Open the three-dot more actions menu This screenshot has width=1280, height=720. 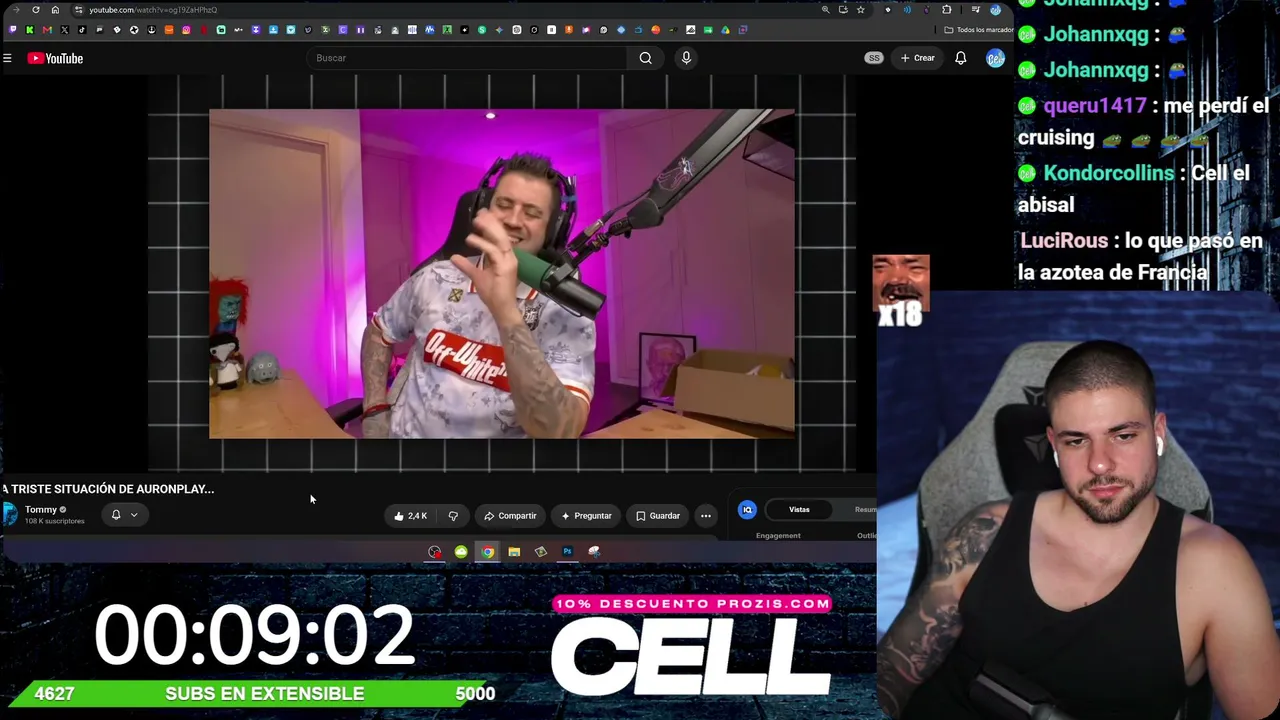click(706, 516)
